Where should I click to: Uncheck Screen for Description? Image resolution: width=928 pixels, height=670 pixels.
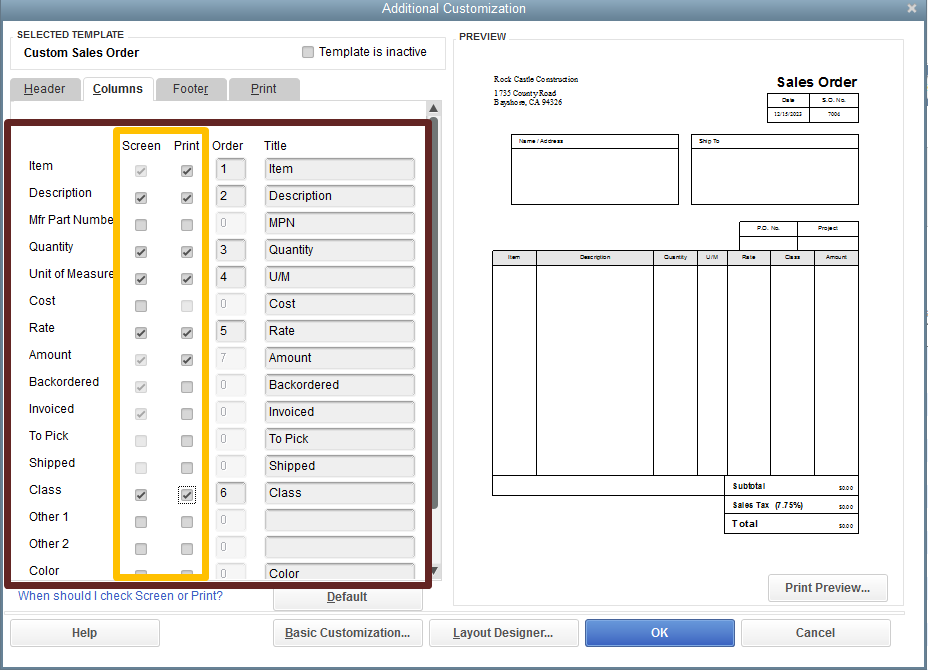click(x=141, y=198)
